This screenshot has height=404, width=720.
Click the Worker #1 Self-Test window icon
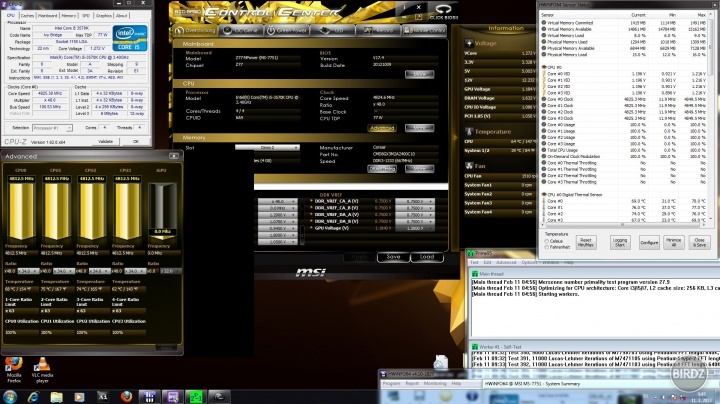coord(475,347)
